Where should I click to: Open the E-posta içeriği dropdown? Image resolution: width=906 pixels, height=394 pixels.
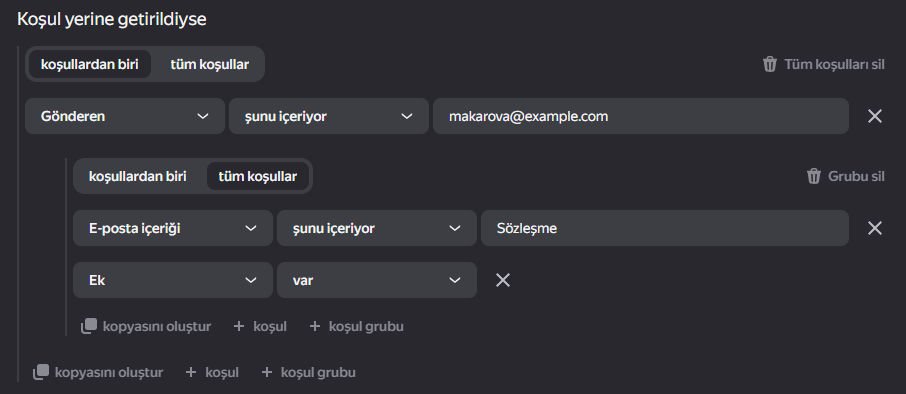pyautogui.click(x=173, y=228)
